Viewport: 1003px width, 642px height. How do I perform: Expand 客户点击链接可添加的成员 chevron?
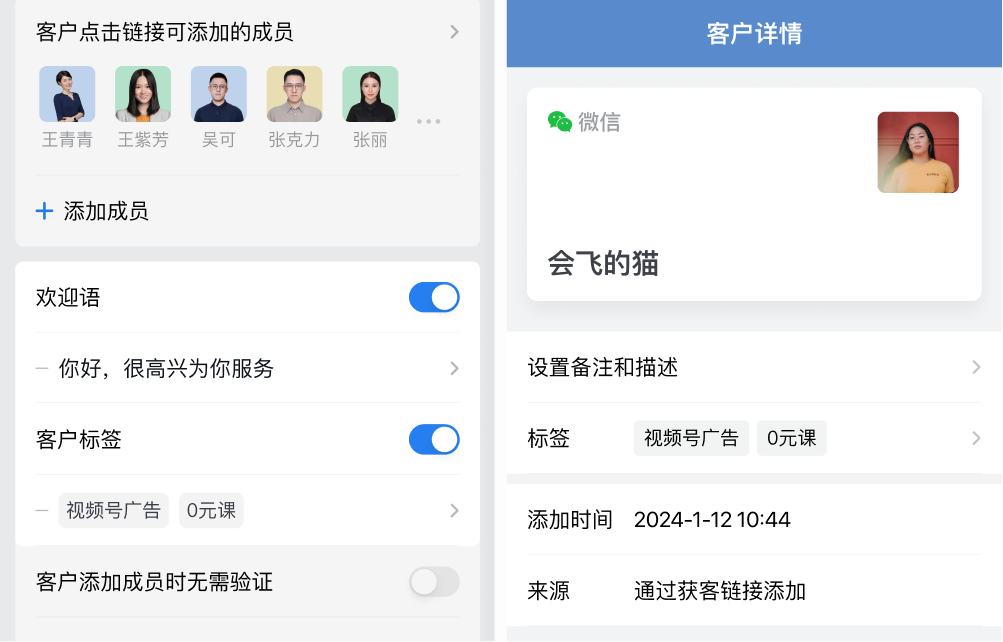[x=454, y=32]
